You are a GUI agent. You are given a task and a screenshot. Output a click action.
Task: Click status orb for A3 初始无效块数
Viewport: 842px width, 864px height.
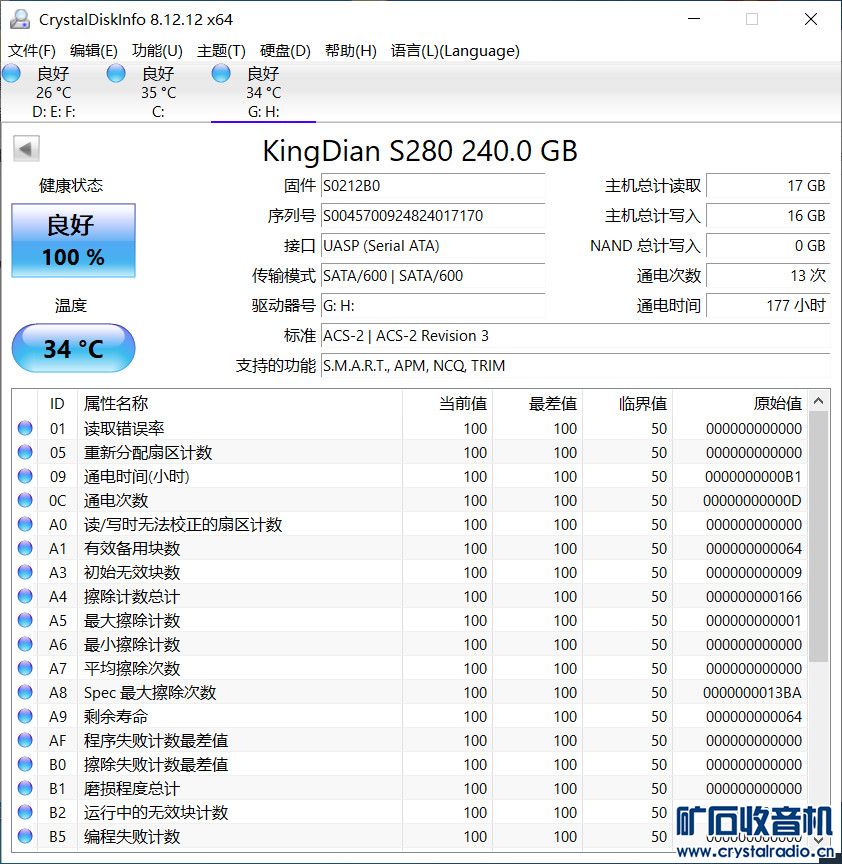tap(25, 572)
